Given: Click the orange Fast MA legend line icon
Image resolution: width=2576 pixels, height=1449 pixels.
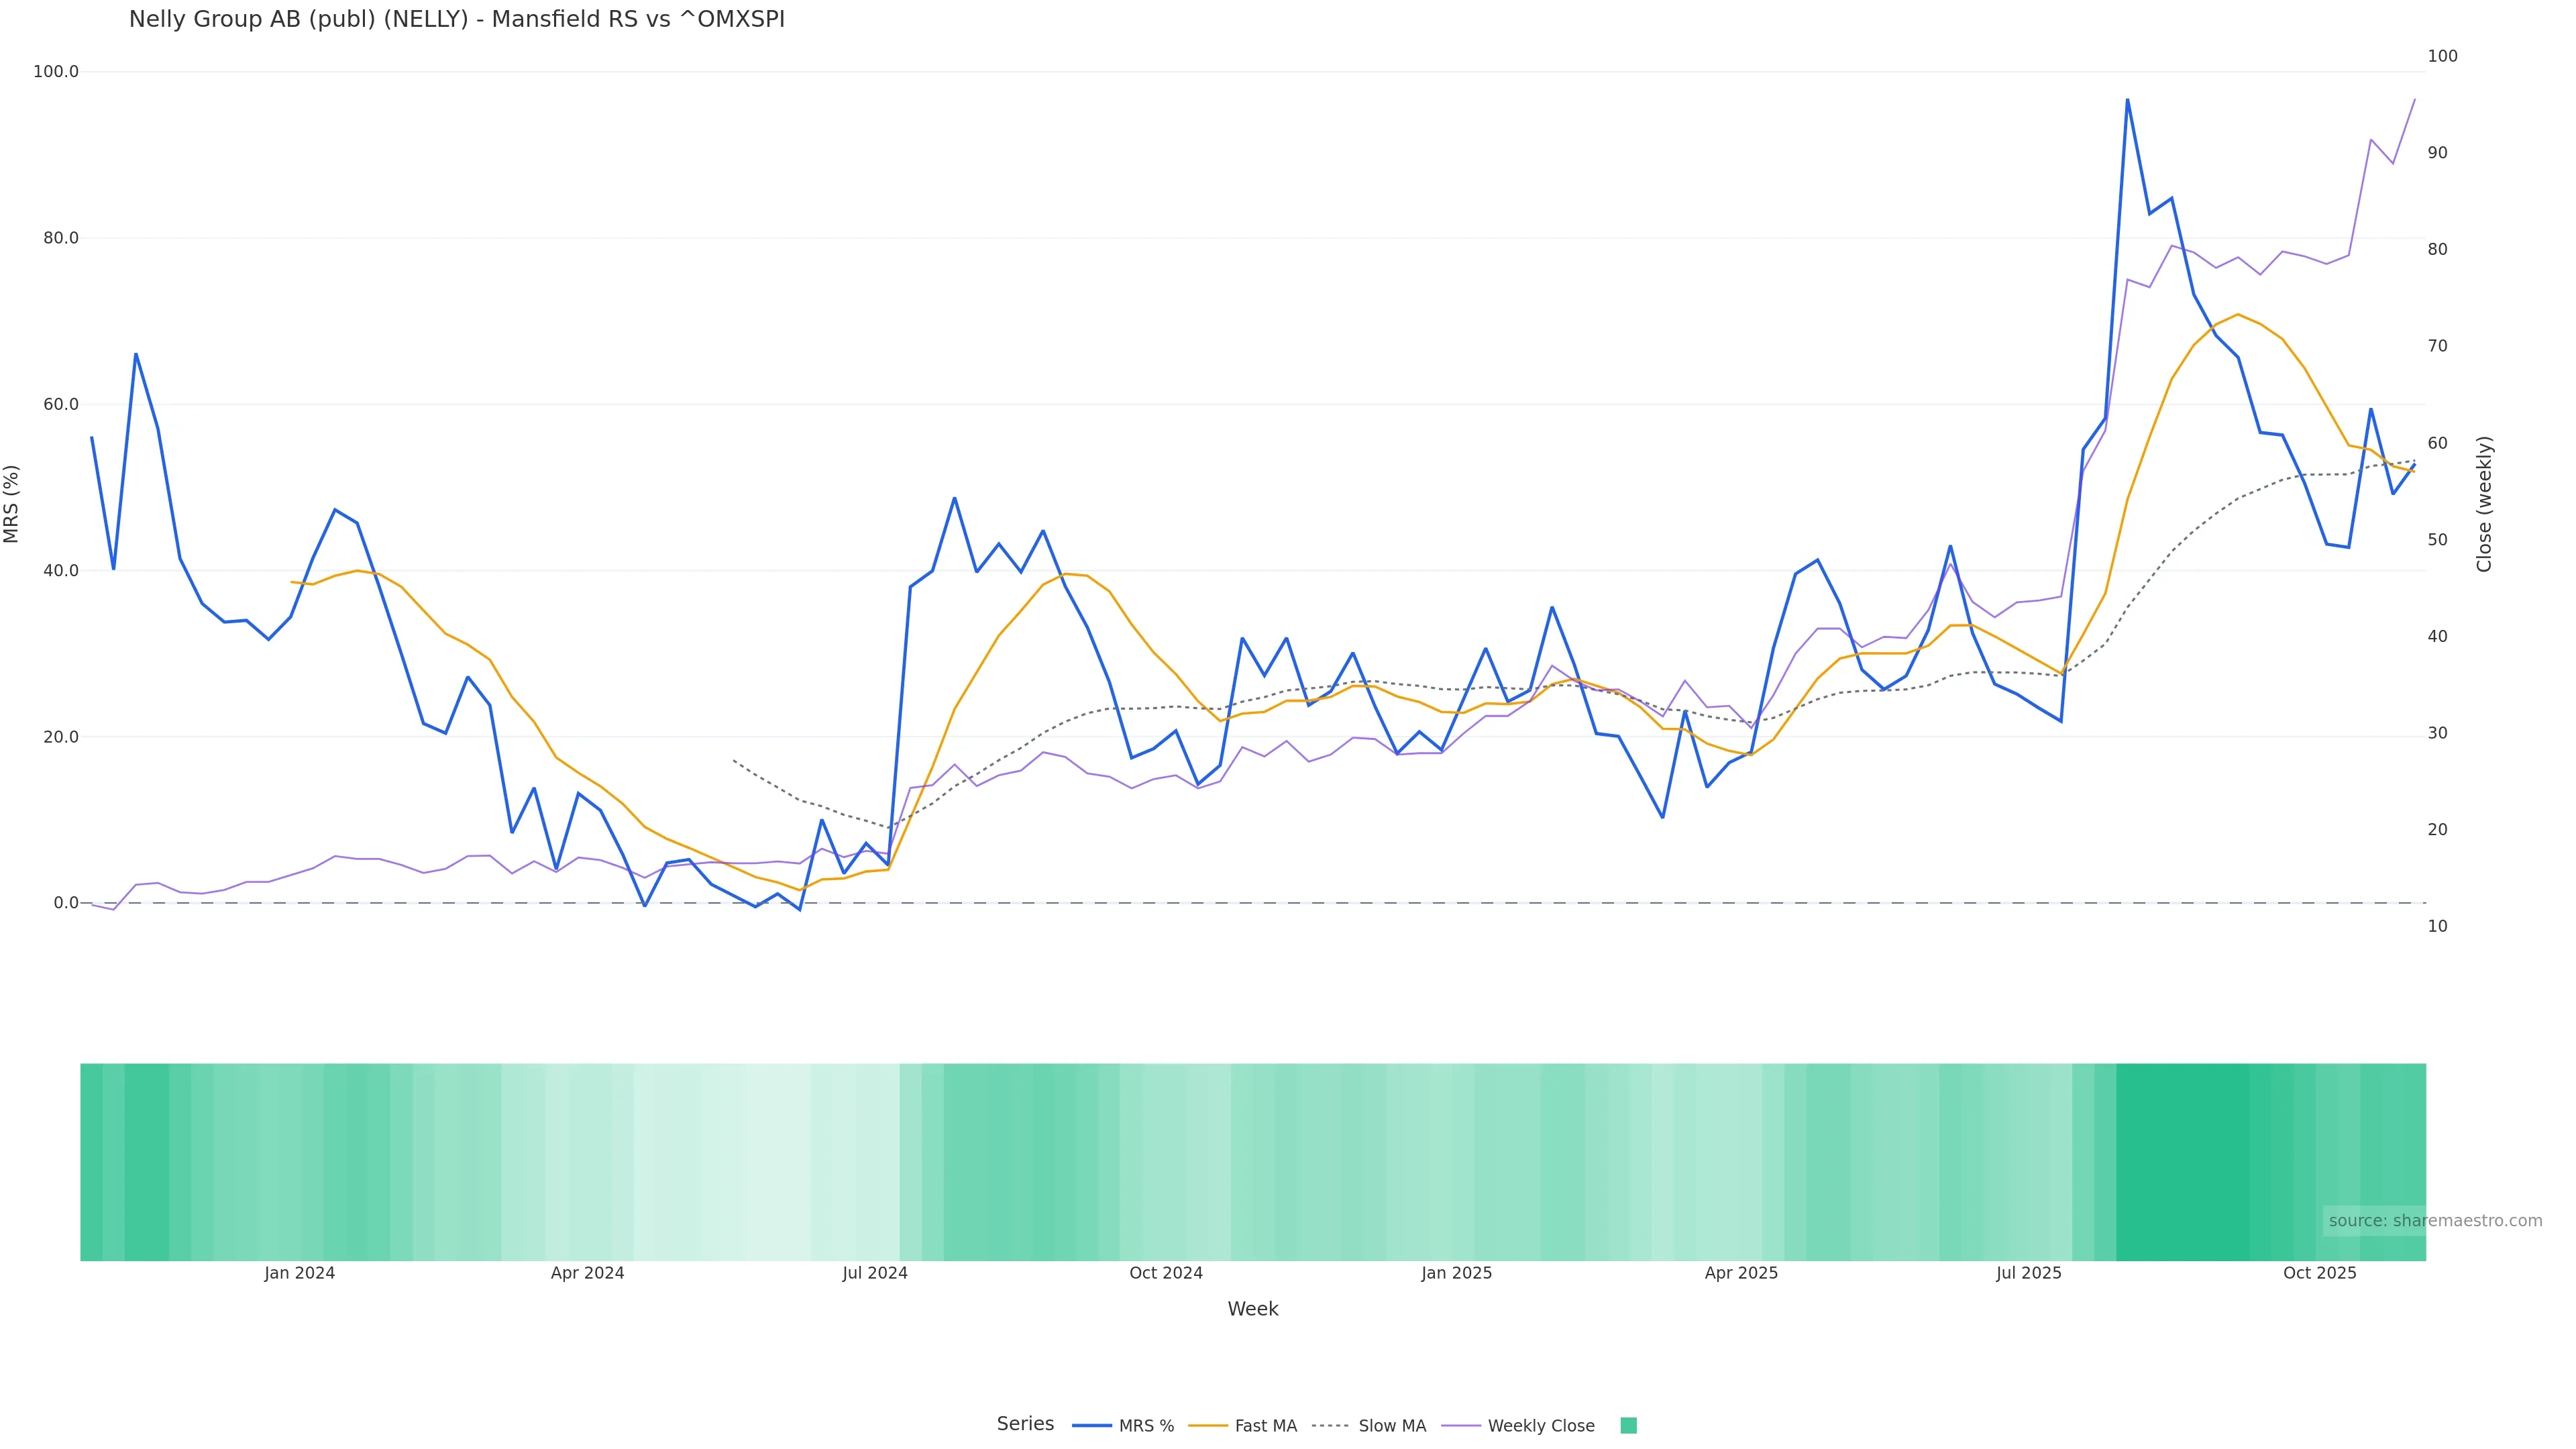Looking at the screenshot, I should [x=1208, y=1426].
